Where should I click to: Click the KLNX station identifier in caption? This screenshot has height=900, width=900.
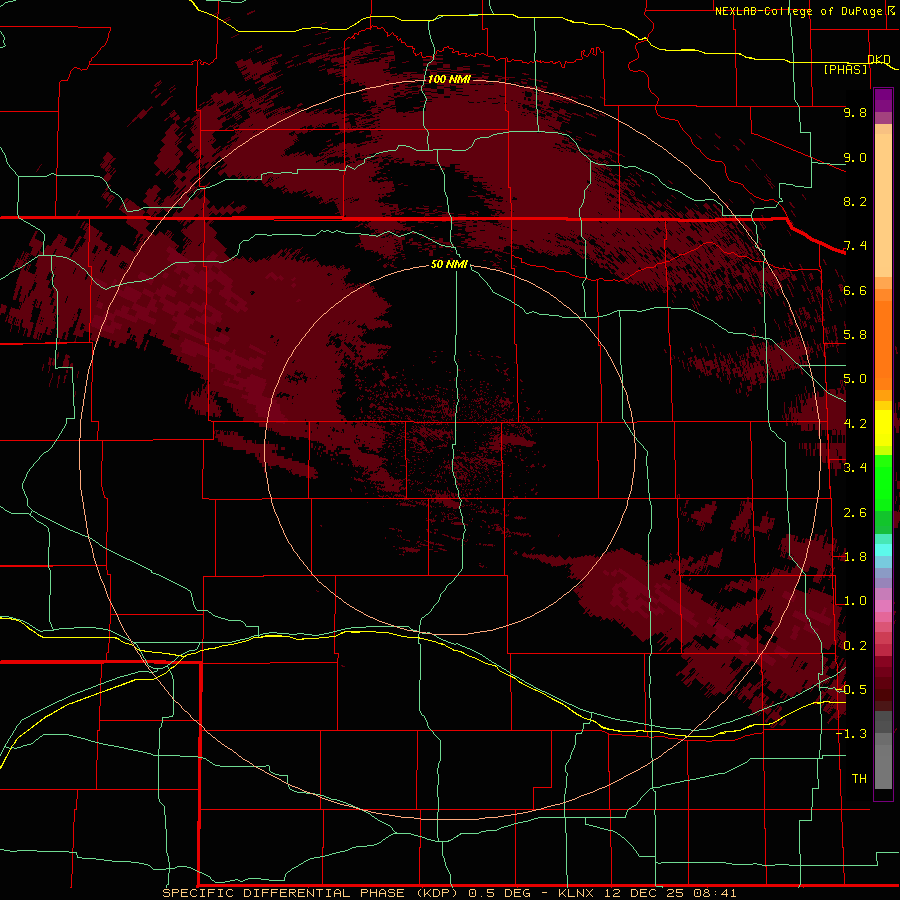point(577,893)
